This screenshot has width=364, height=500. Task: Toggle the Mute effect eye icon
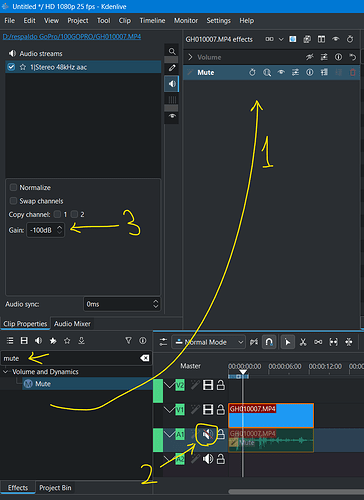[x=281, y=72]
